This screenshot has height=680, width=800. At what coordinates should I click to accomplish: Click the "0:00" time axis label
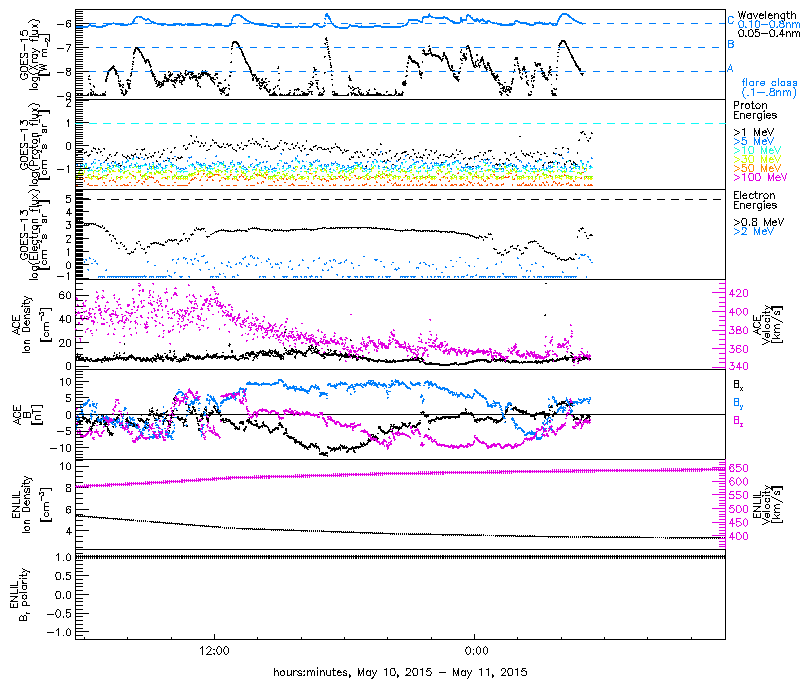tap(477, 650)
